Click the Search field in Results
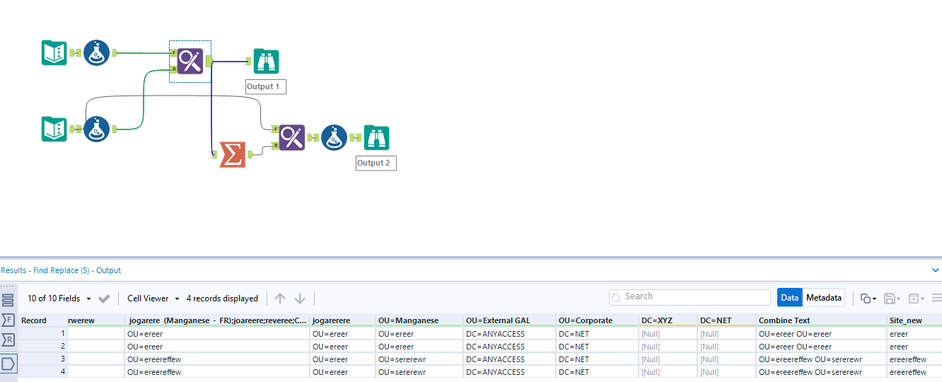 [x=690, y=297]
